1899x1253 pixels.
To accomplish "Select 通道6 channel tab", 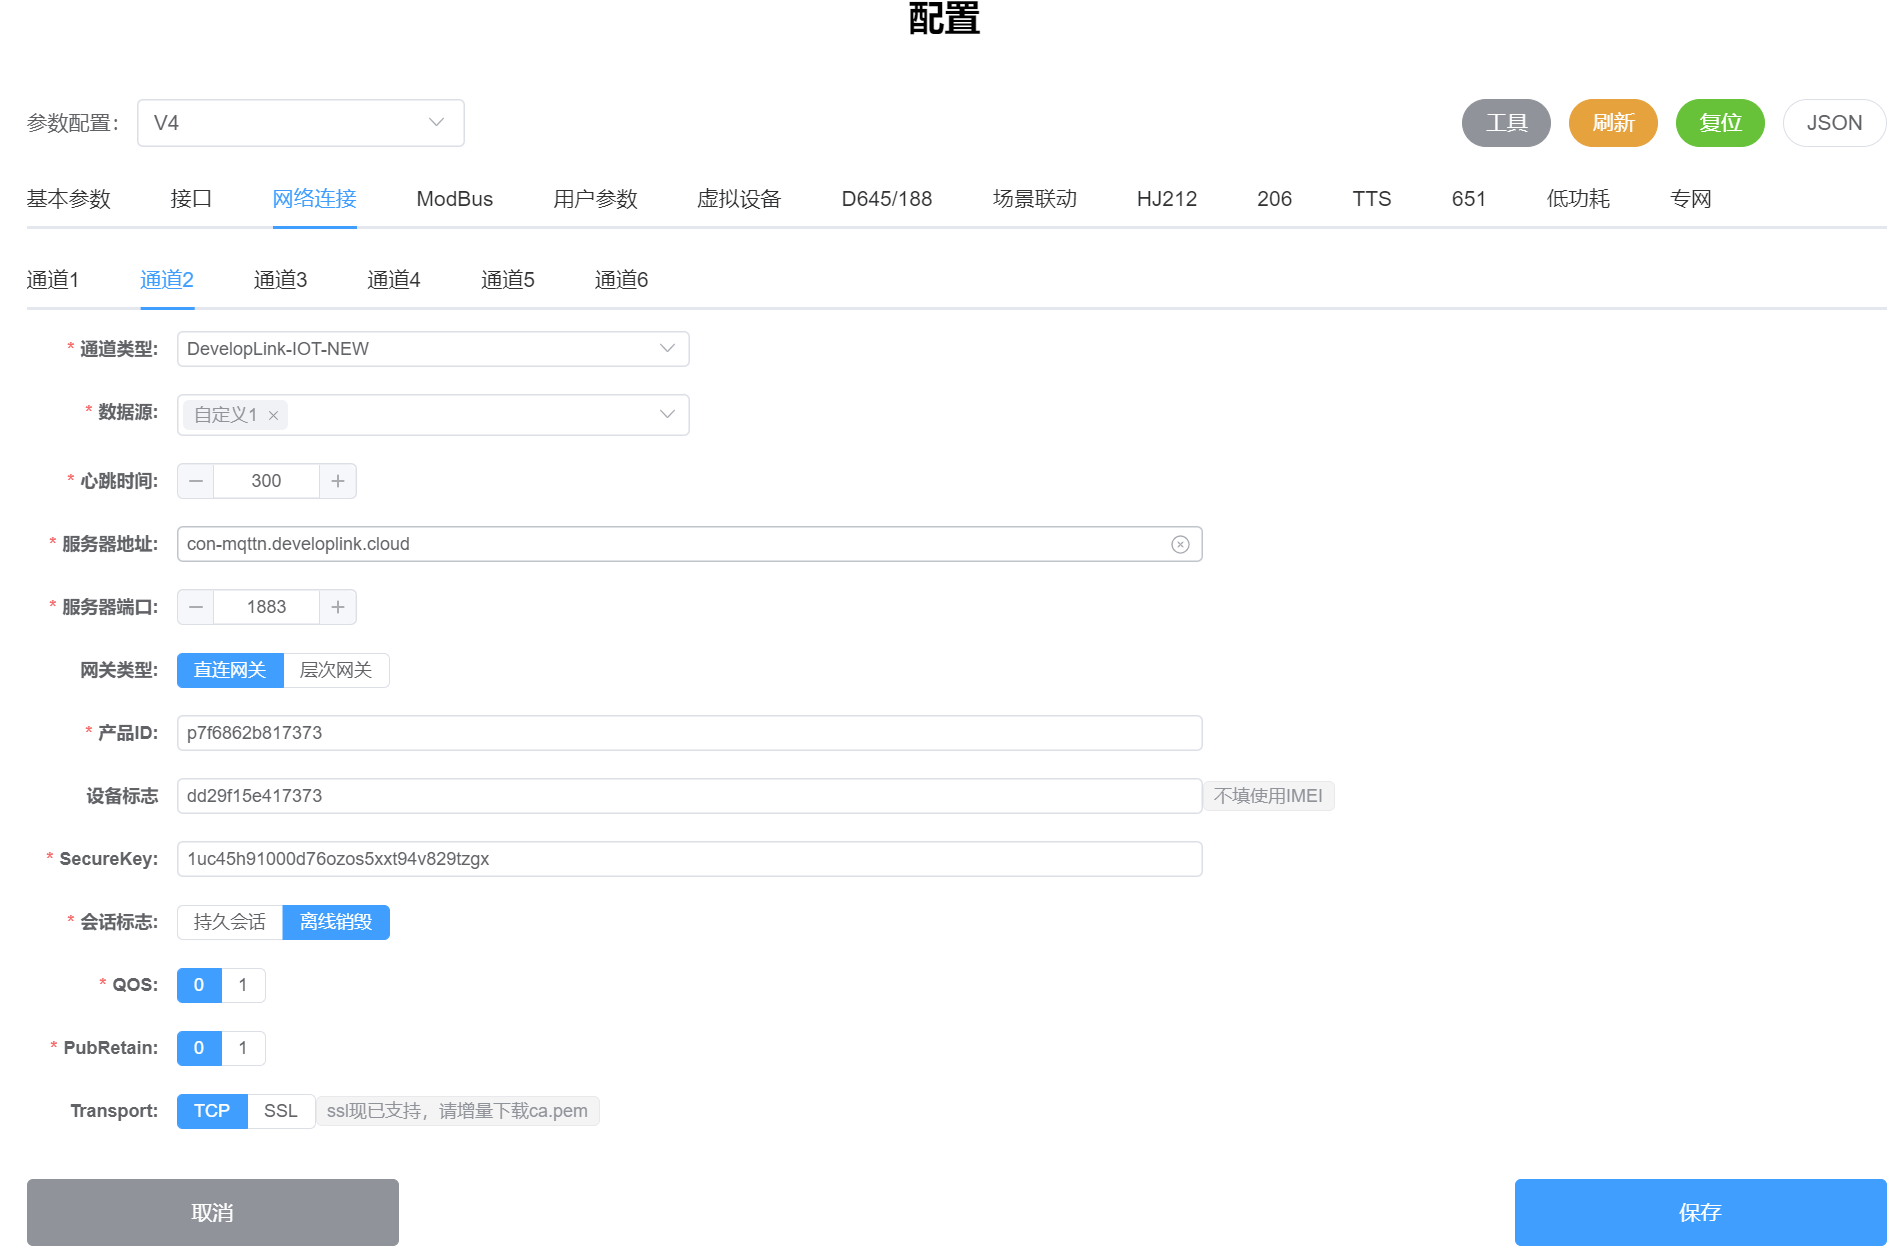I will pos(622,280).
